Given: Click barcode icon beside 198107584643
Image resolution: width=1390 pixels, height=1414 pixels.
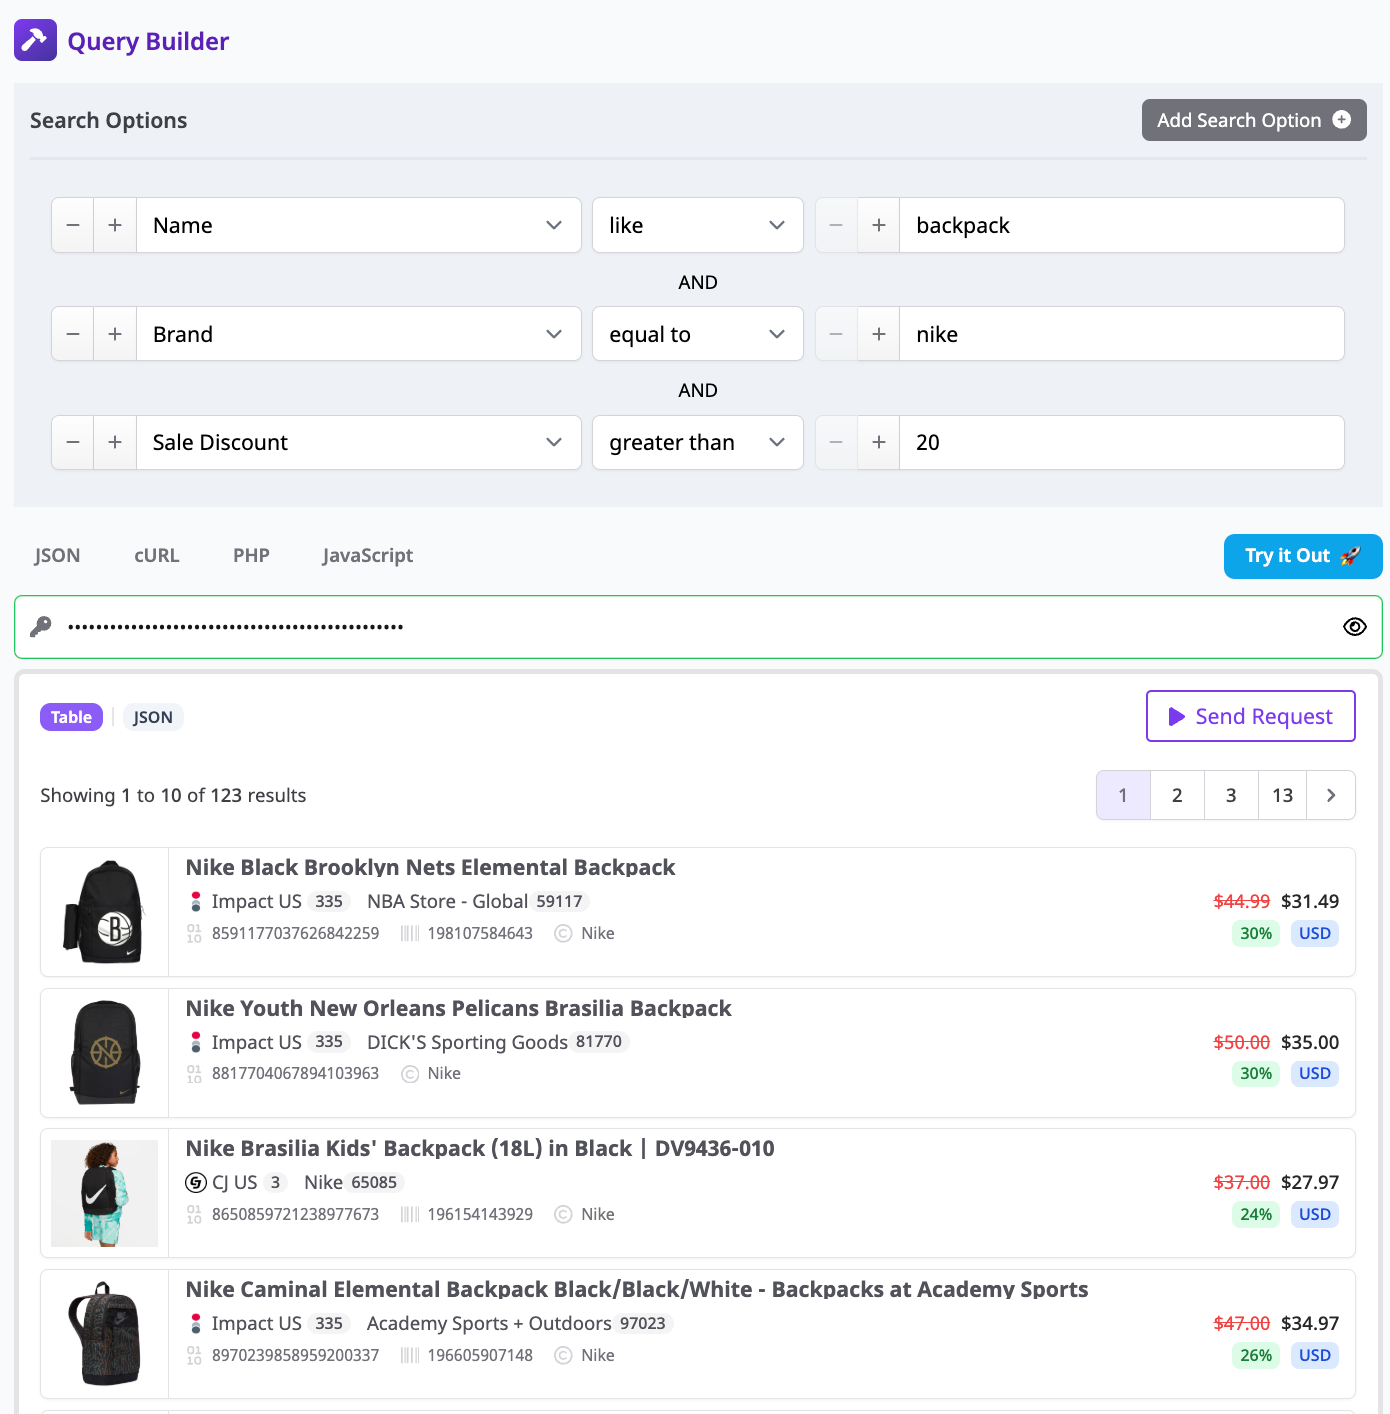Looking at the screenshot, I should click(410, 933).
